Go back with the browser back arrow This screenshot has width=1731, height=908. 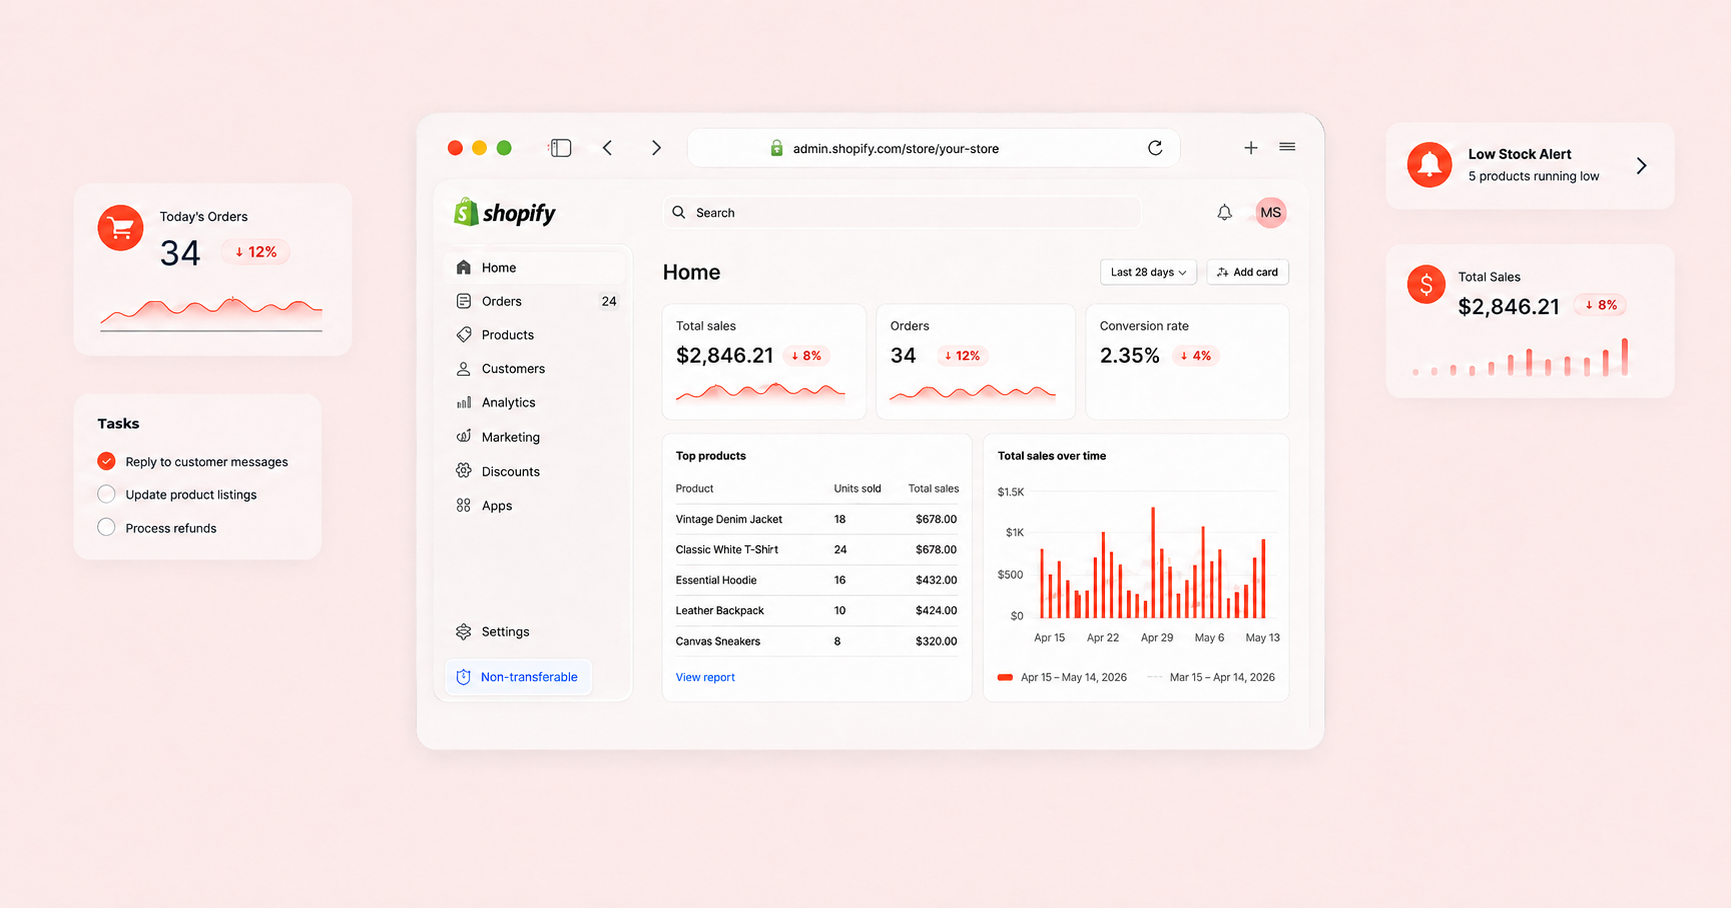[607, 148]
